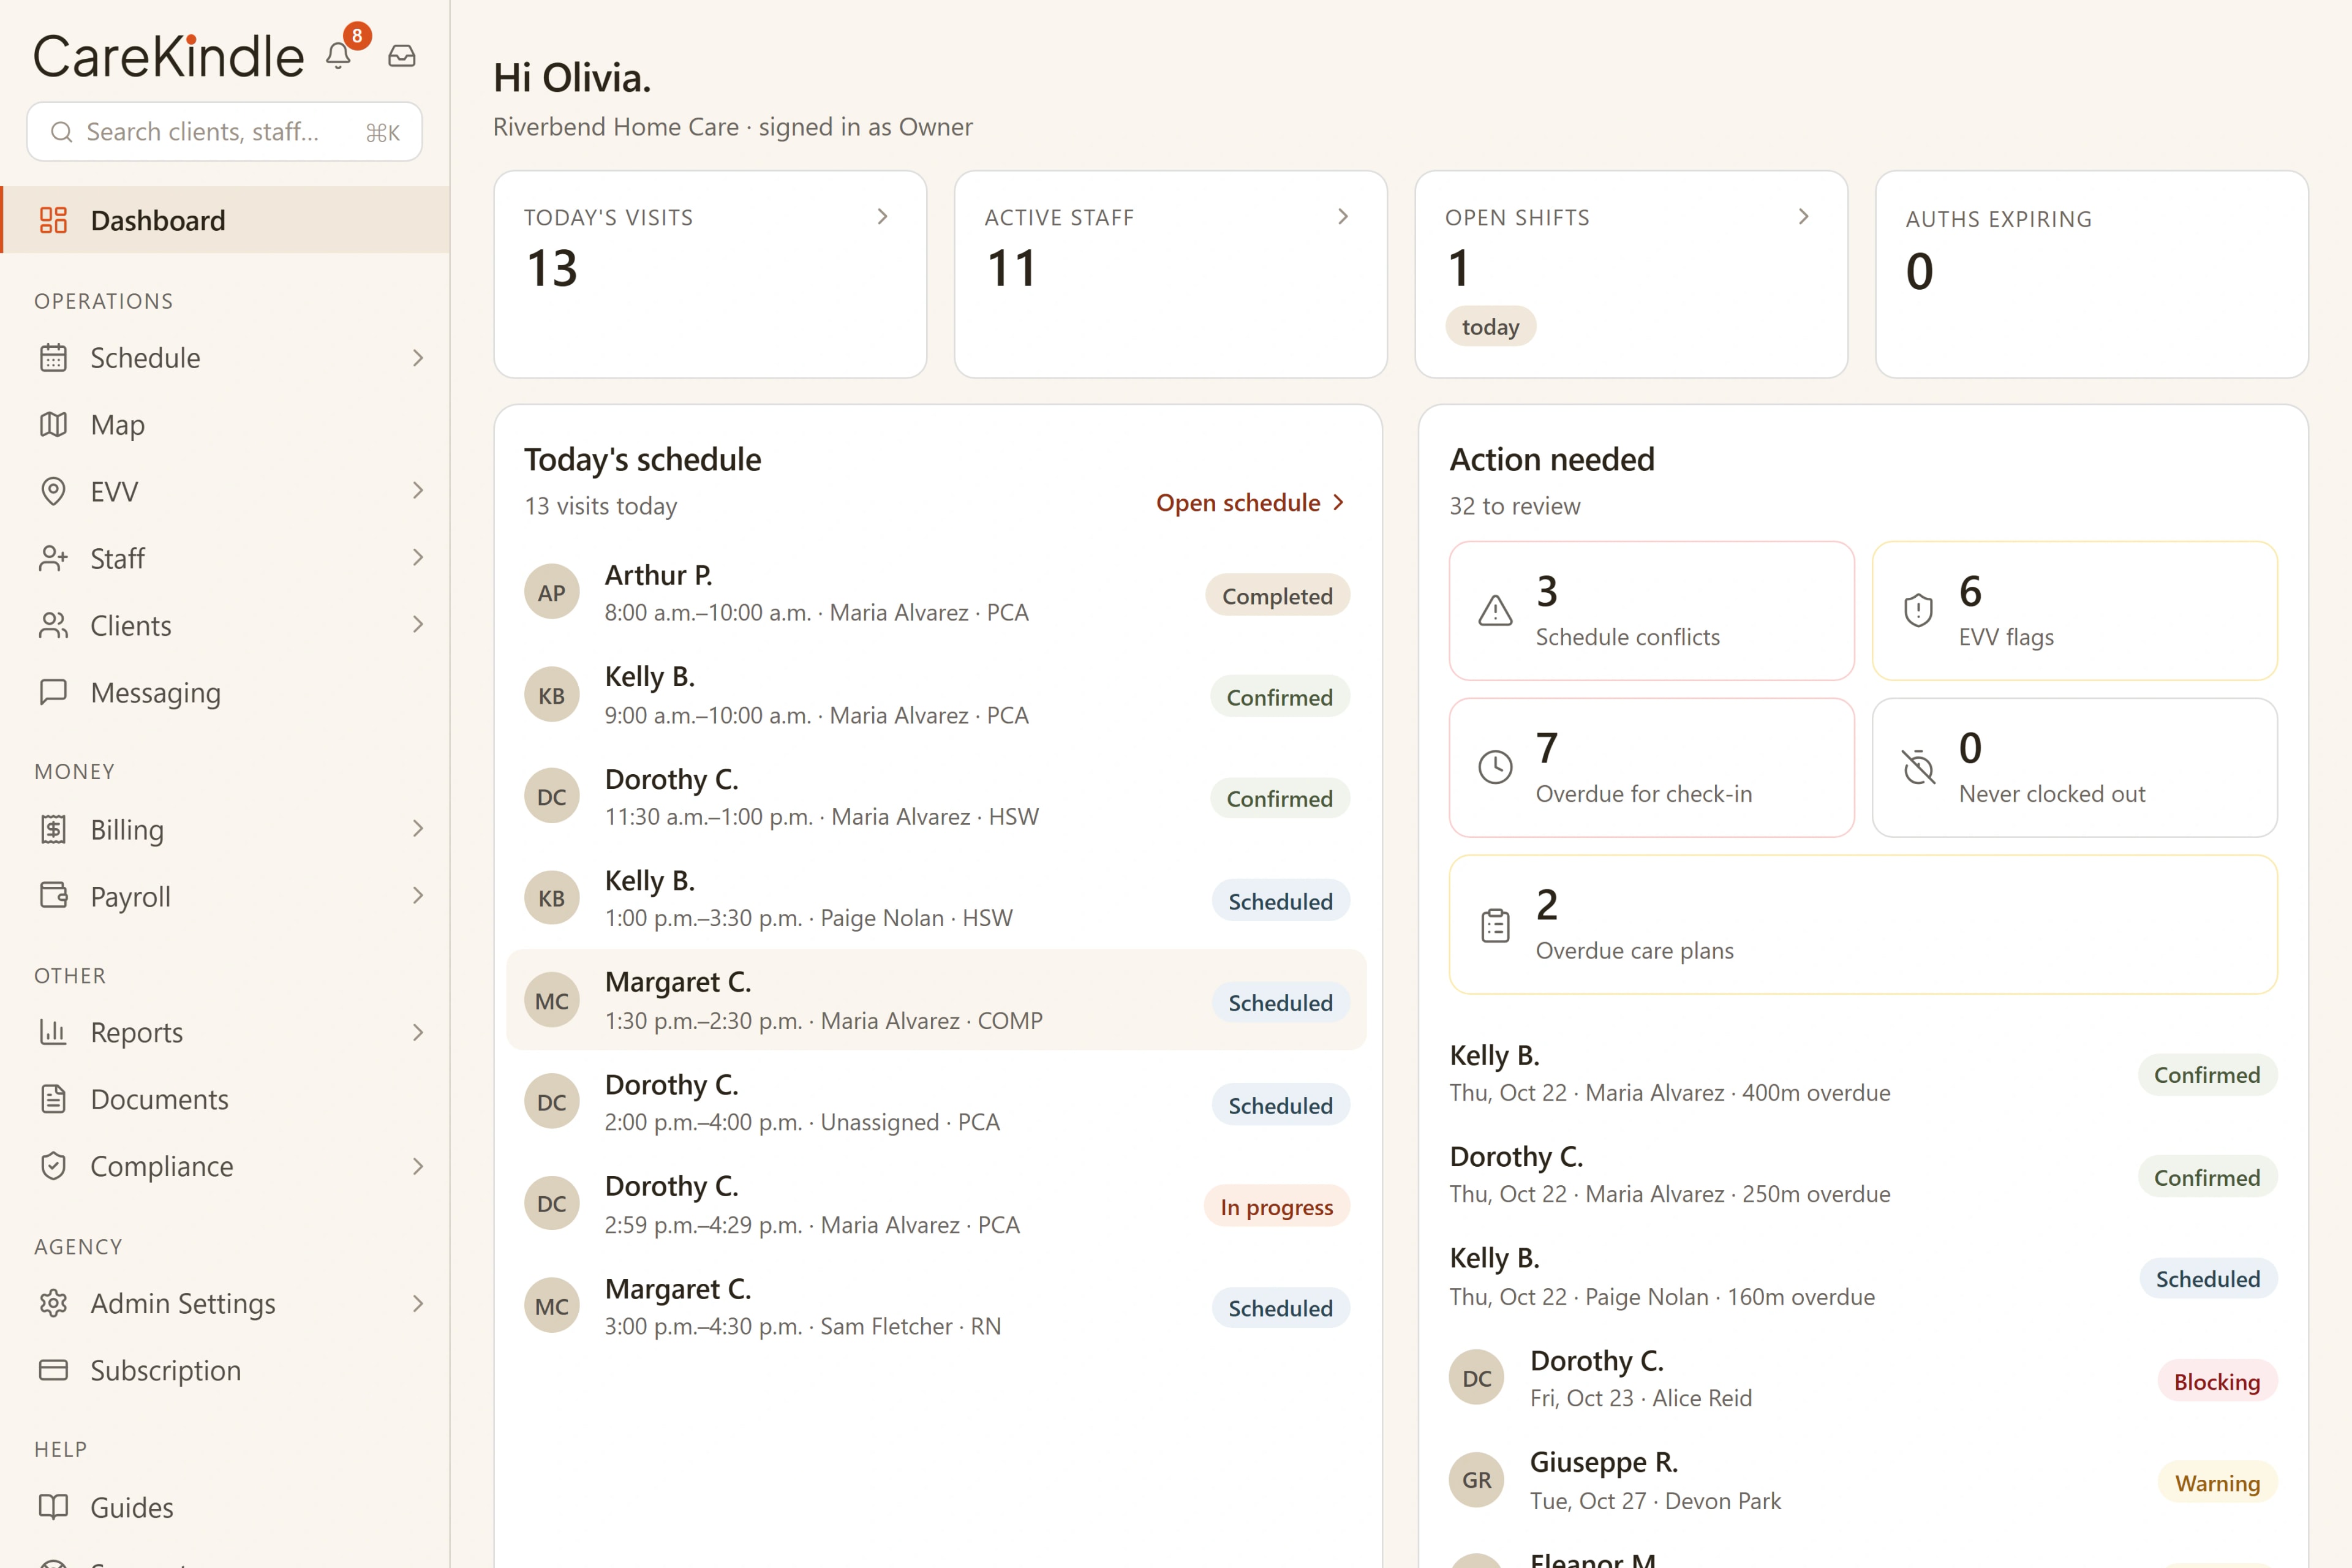Click the Clients people icon
This screenshot has height=1568, width=2352.
53,625
